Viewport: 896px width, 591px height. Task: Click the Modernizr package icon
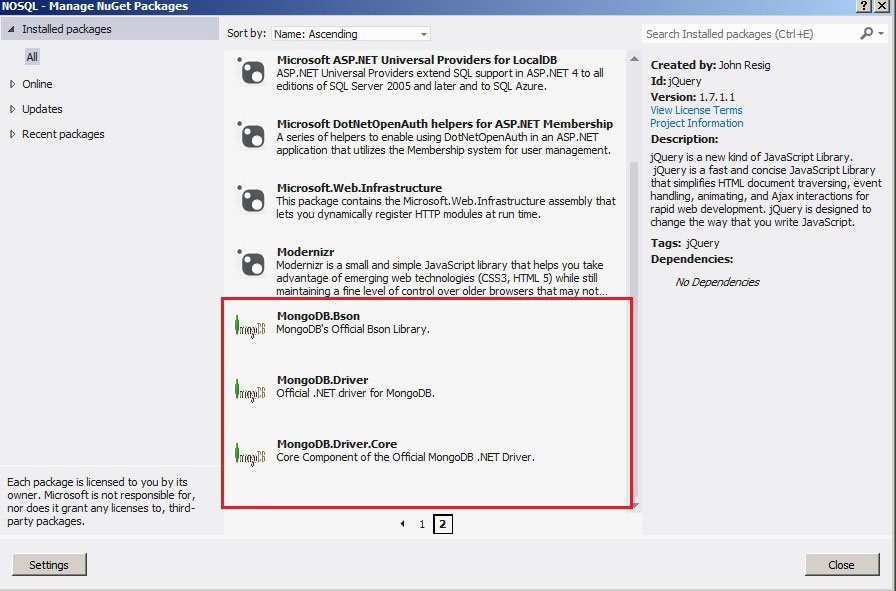250,263
